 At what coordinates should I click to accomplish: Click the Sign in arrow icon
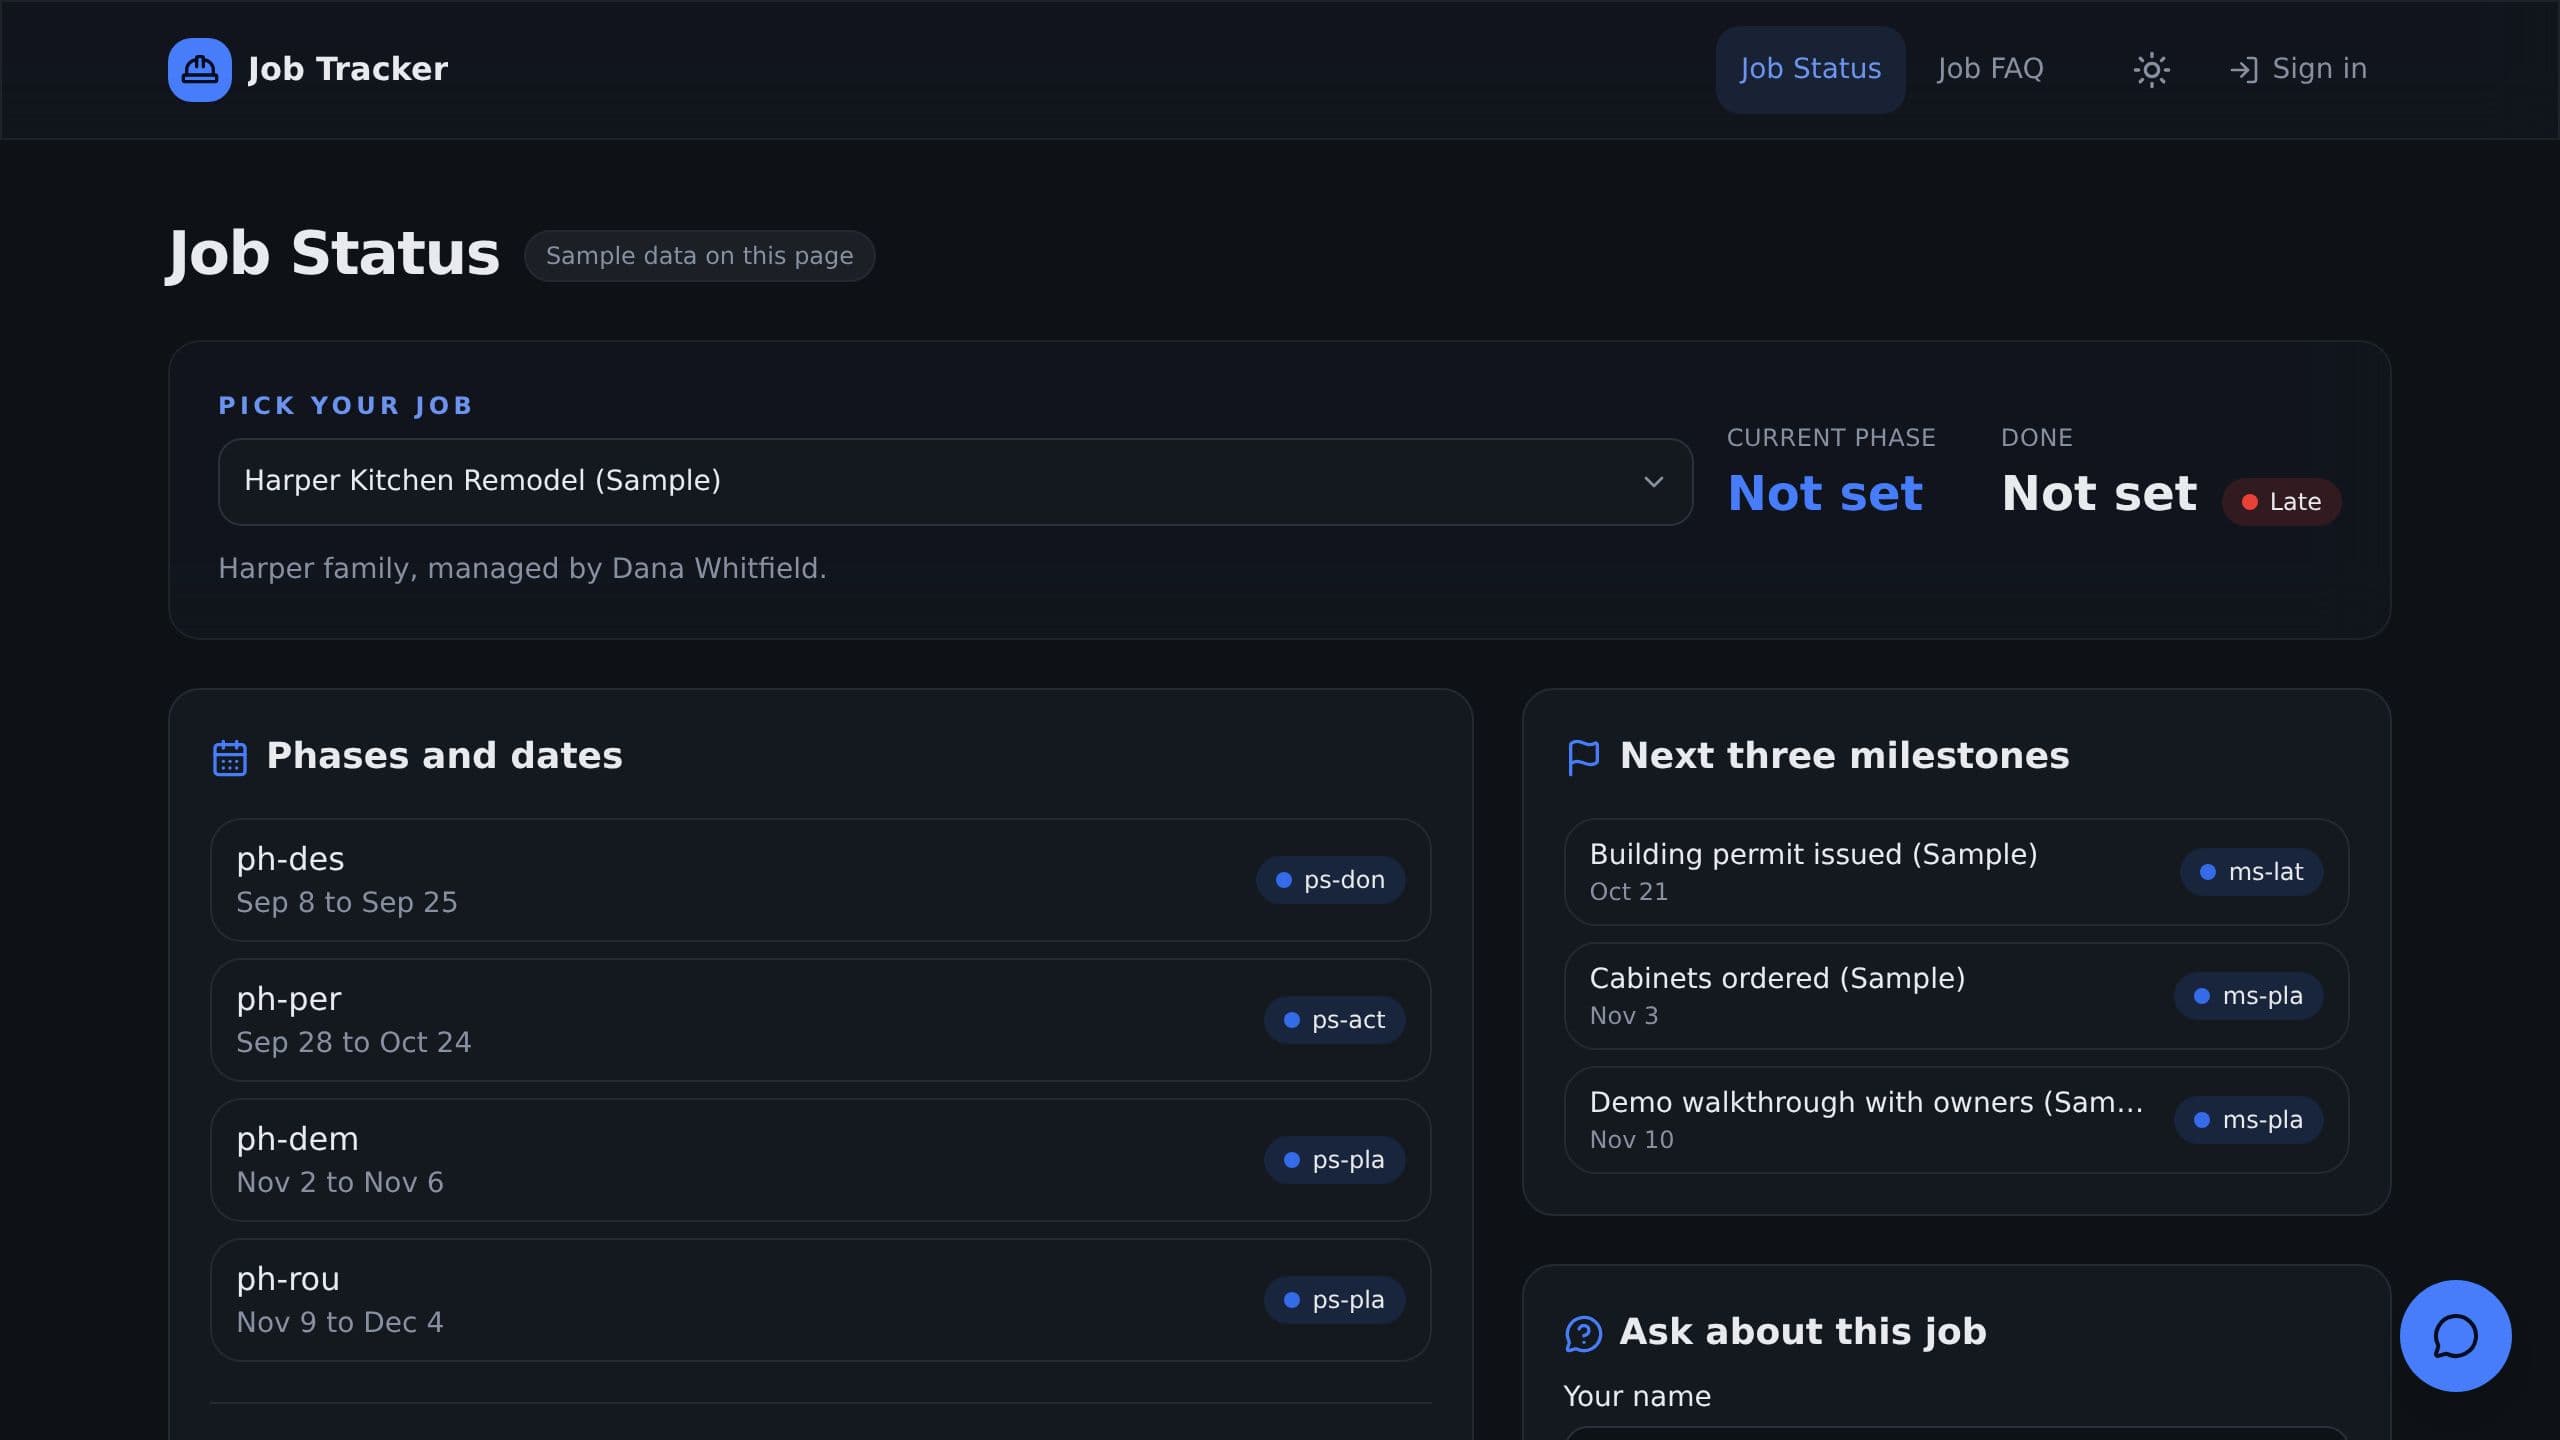(x=2243, y=70)
